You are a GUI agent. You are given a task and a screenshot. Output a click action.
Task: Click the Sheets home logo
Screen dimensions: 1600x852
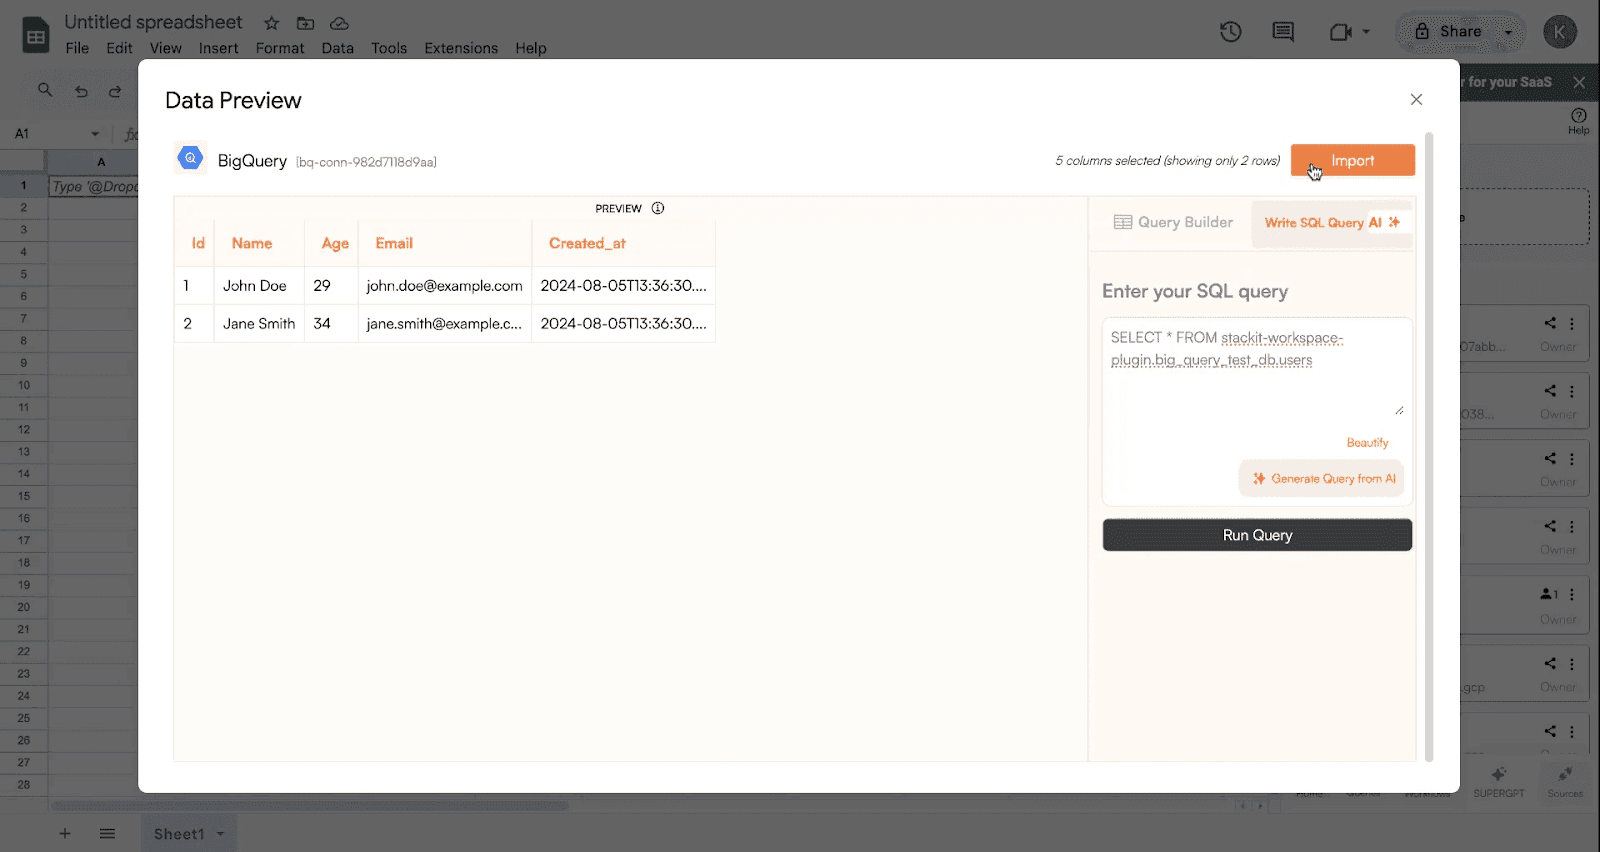tap(36, 35)
